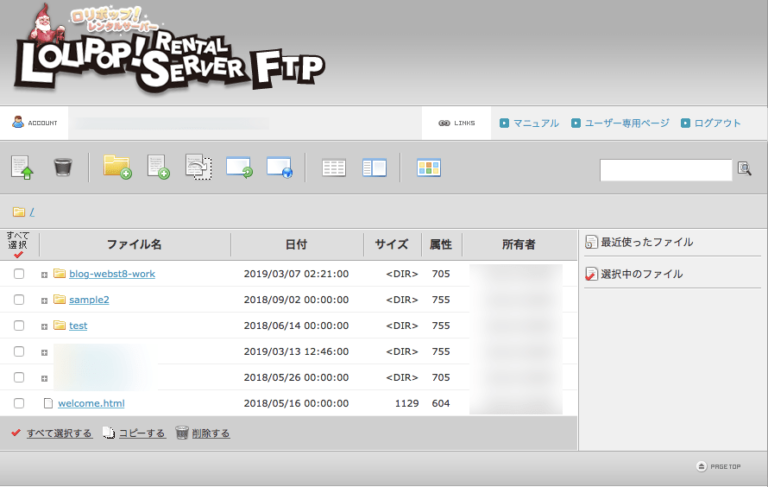Click the ログアウト link
768x487 pixels.
point(718,123)
